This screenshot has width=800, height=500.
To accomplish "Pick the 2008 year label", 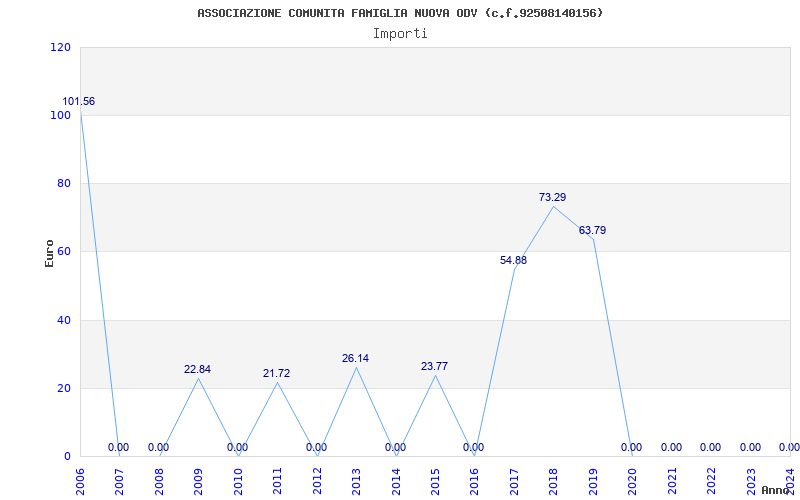I will pyautogui.click(x=159, y=482).
